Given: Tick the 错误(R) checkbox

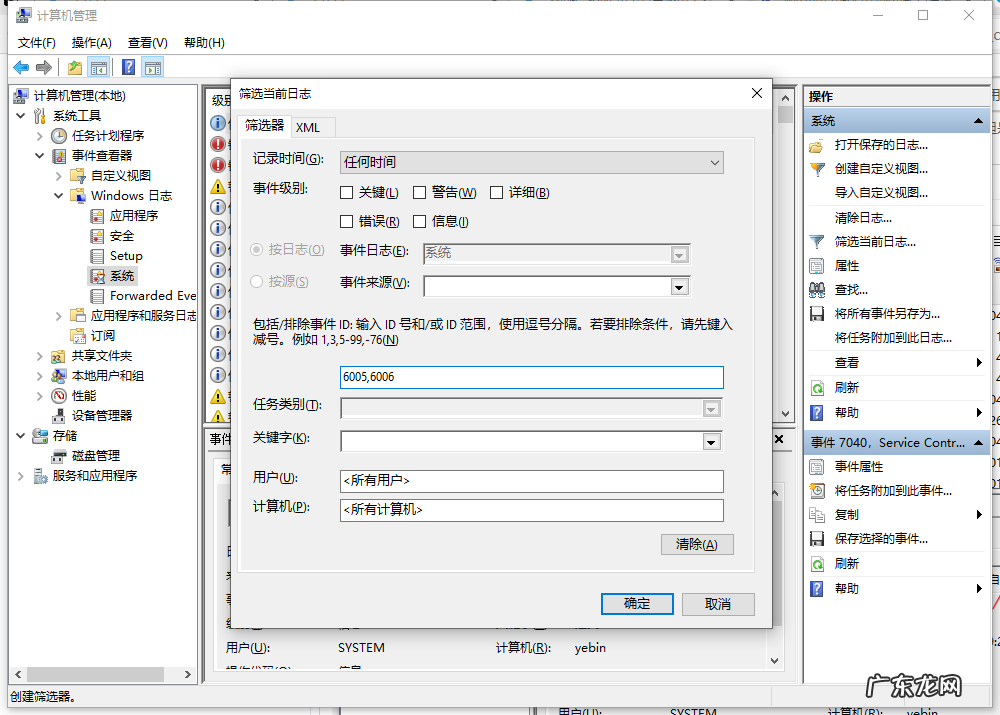Looking at the screenshot, I should tap(347, 222).
